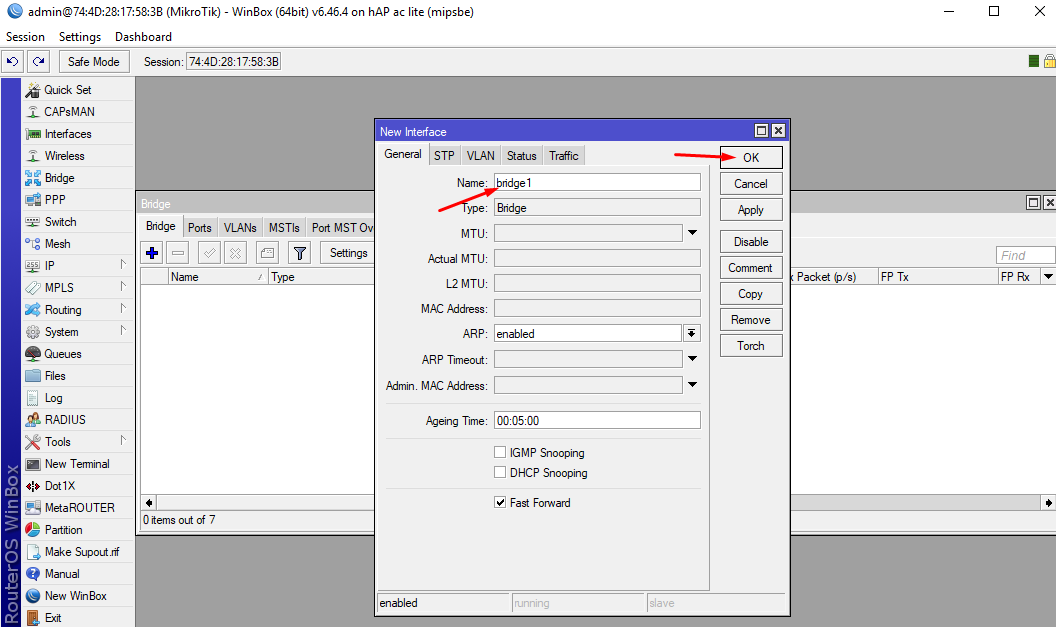Screen dimensions: 1056x627
Task: Expand the MTU field arrow
Action: (692, 233)
